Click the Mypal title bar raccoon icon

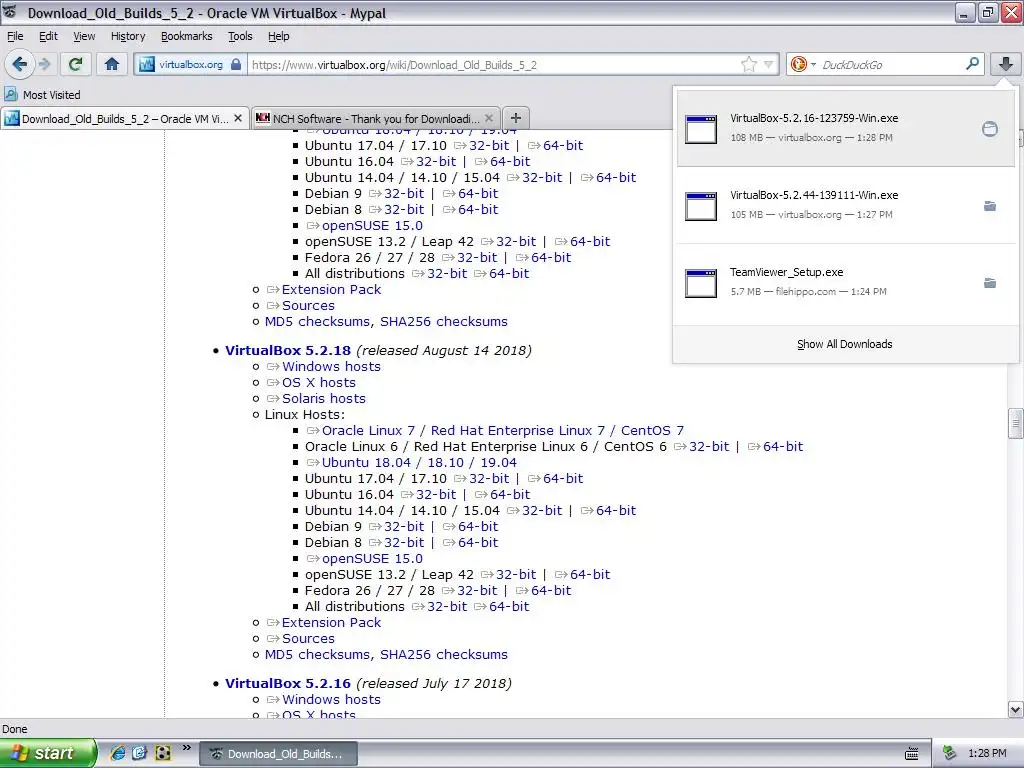[x=10, y=12]
